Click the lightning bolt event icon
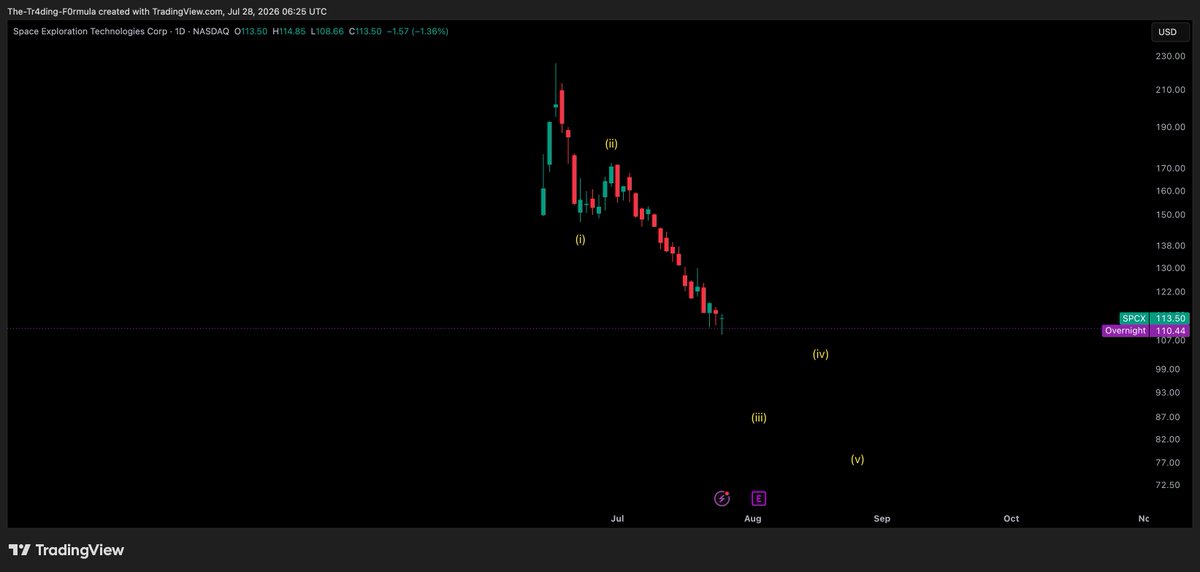Viewport: 1200px width, 572px height. 722,498
